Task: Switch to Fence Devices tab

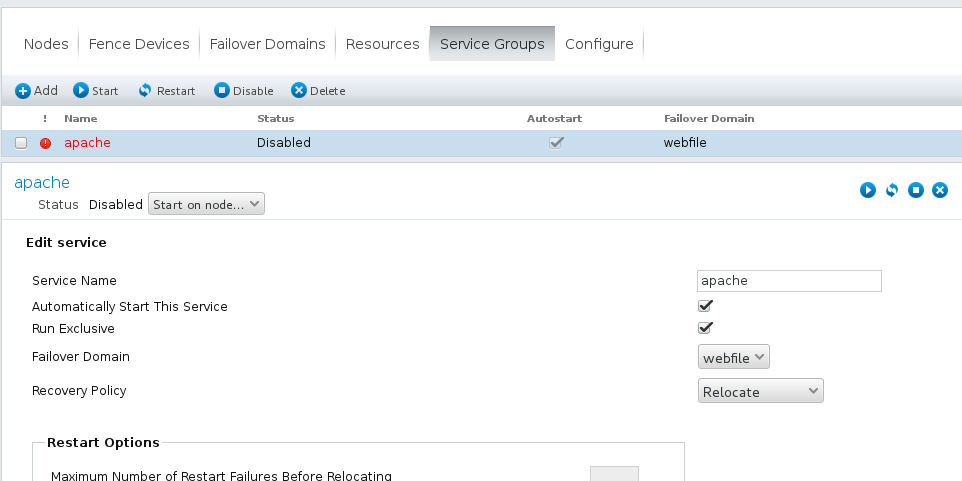Action: coord(139,44)
